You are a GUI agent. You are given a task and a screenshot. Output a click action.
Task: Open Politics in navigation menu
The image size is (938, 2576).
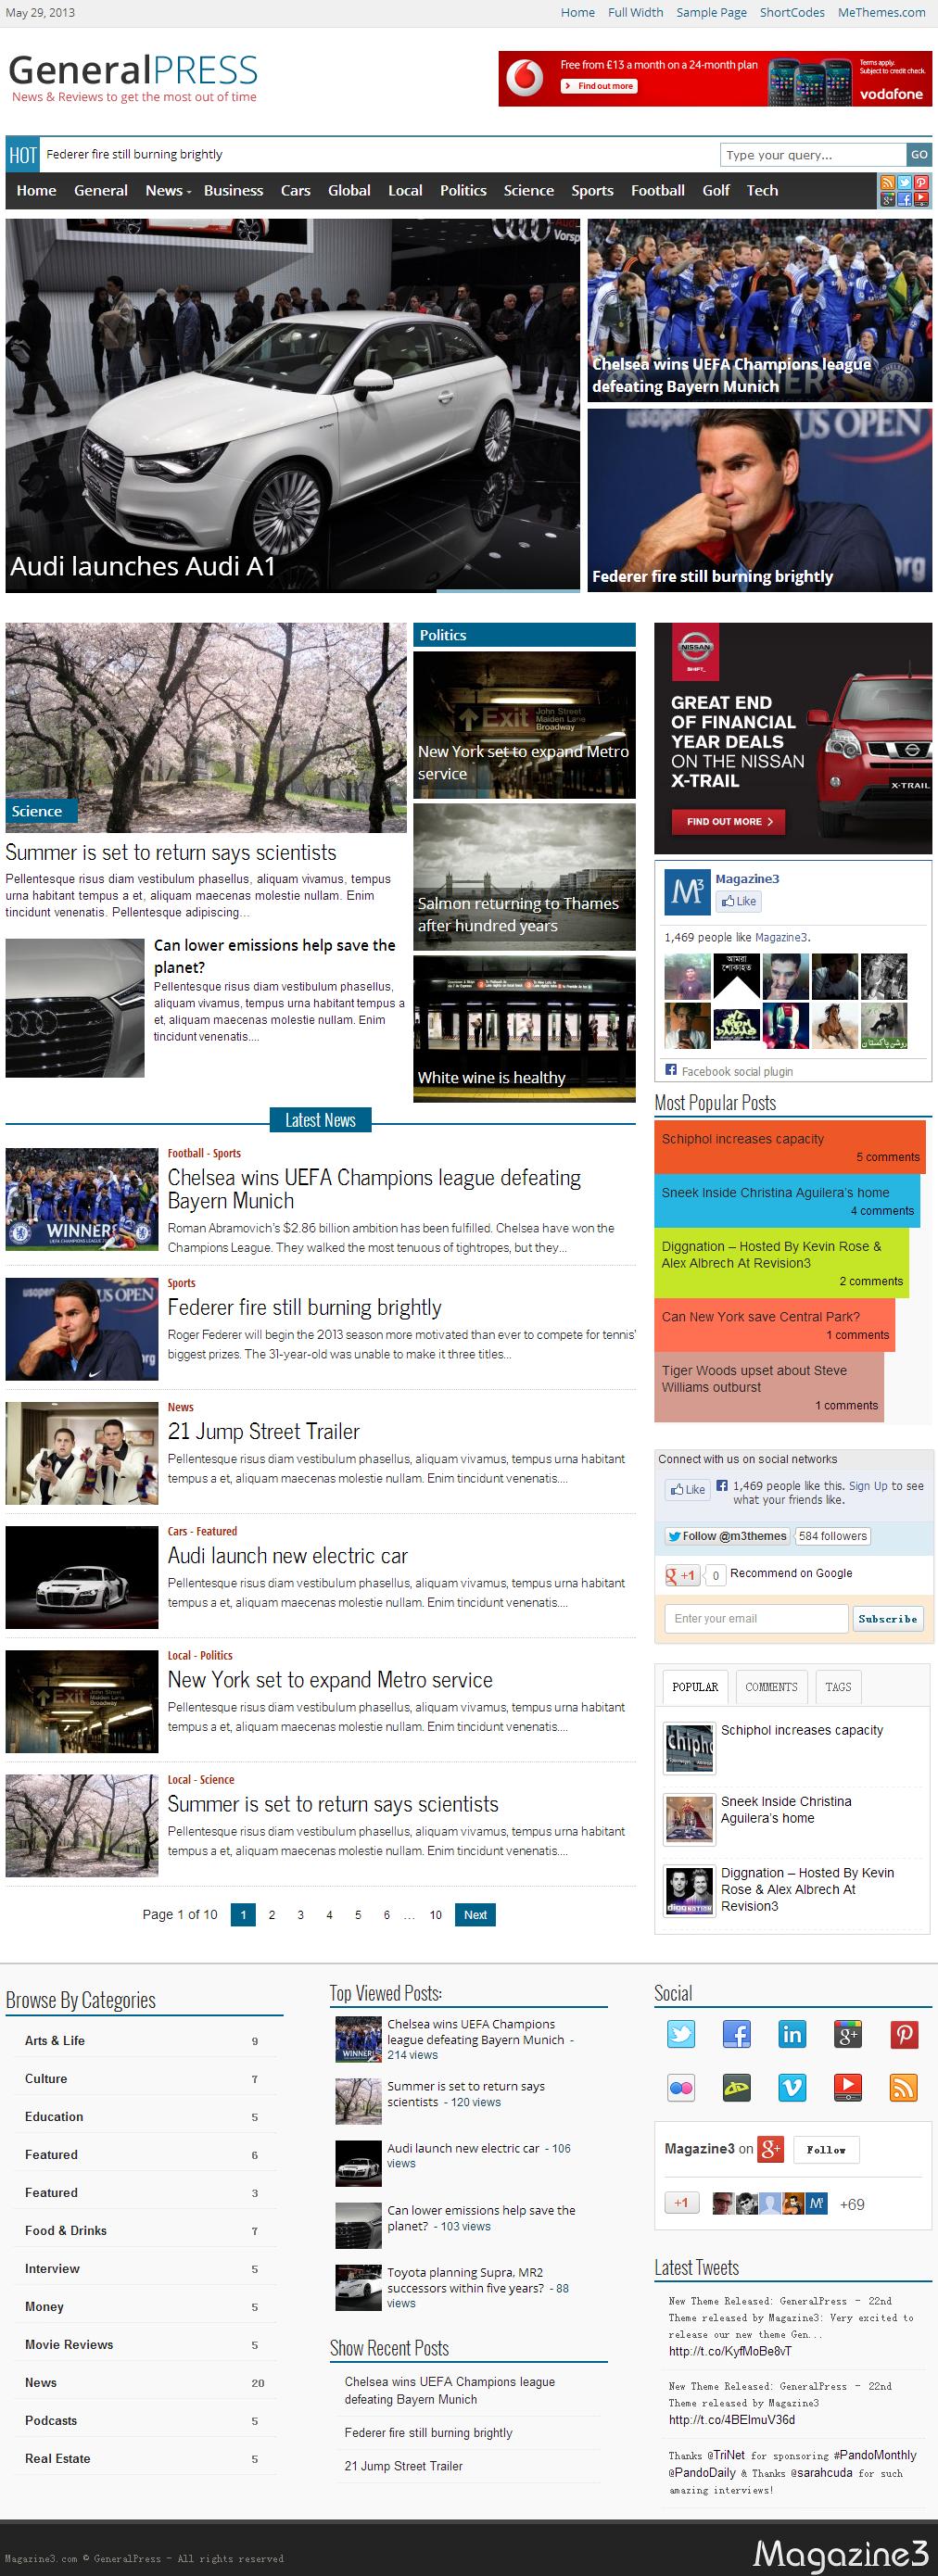[x=463, y=190]
